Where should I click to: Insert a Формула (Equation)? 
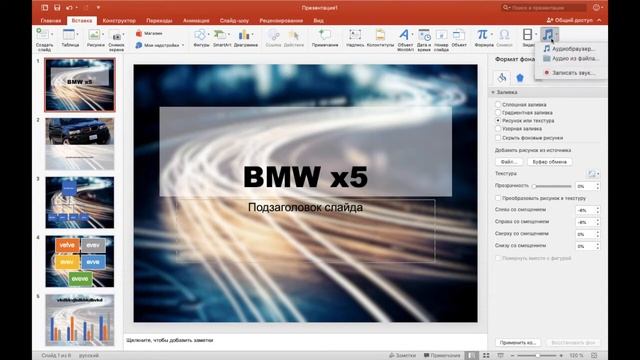click(482, 35)
